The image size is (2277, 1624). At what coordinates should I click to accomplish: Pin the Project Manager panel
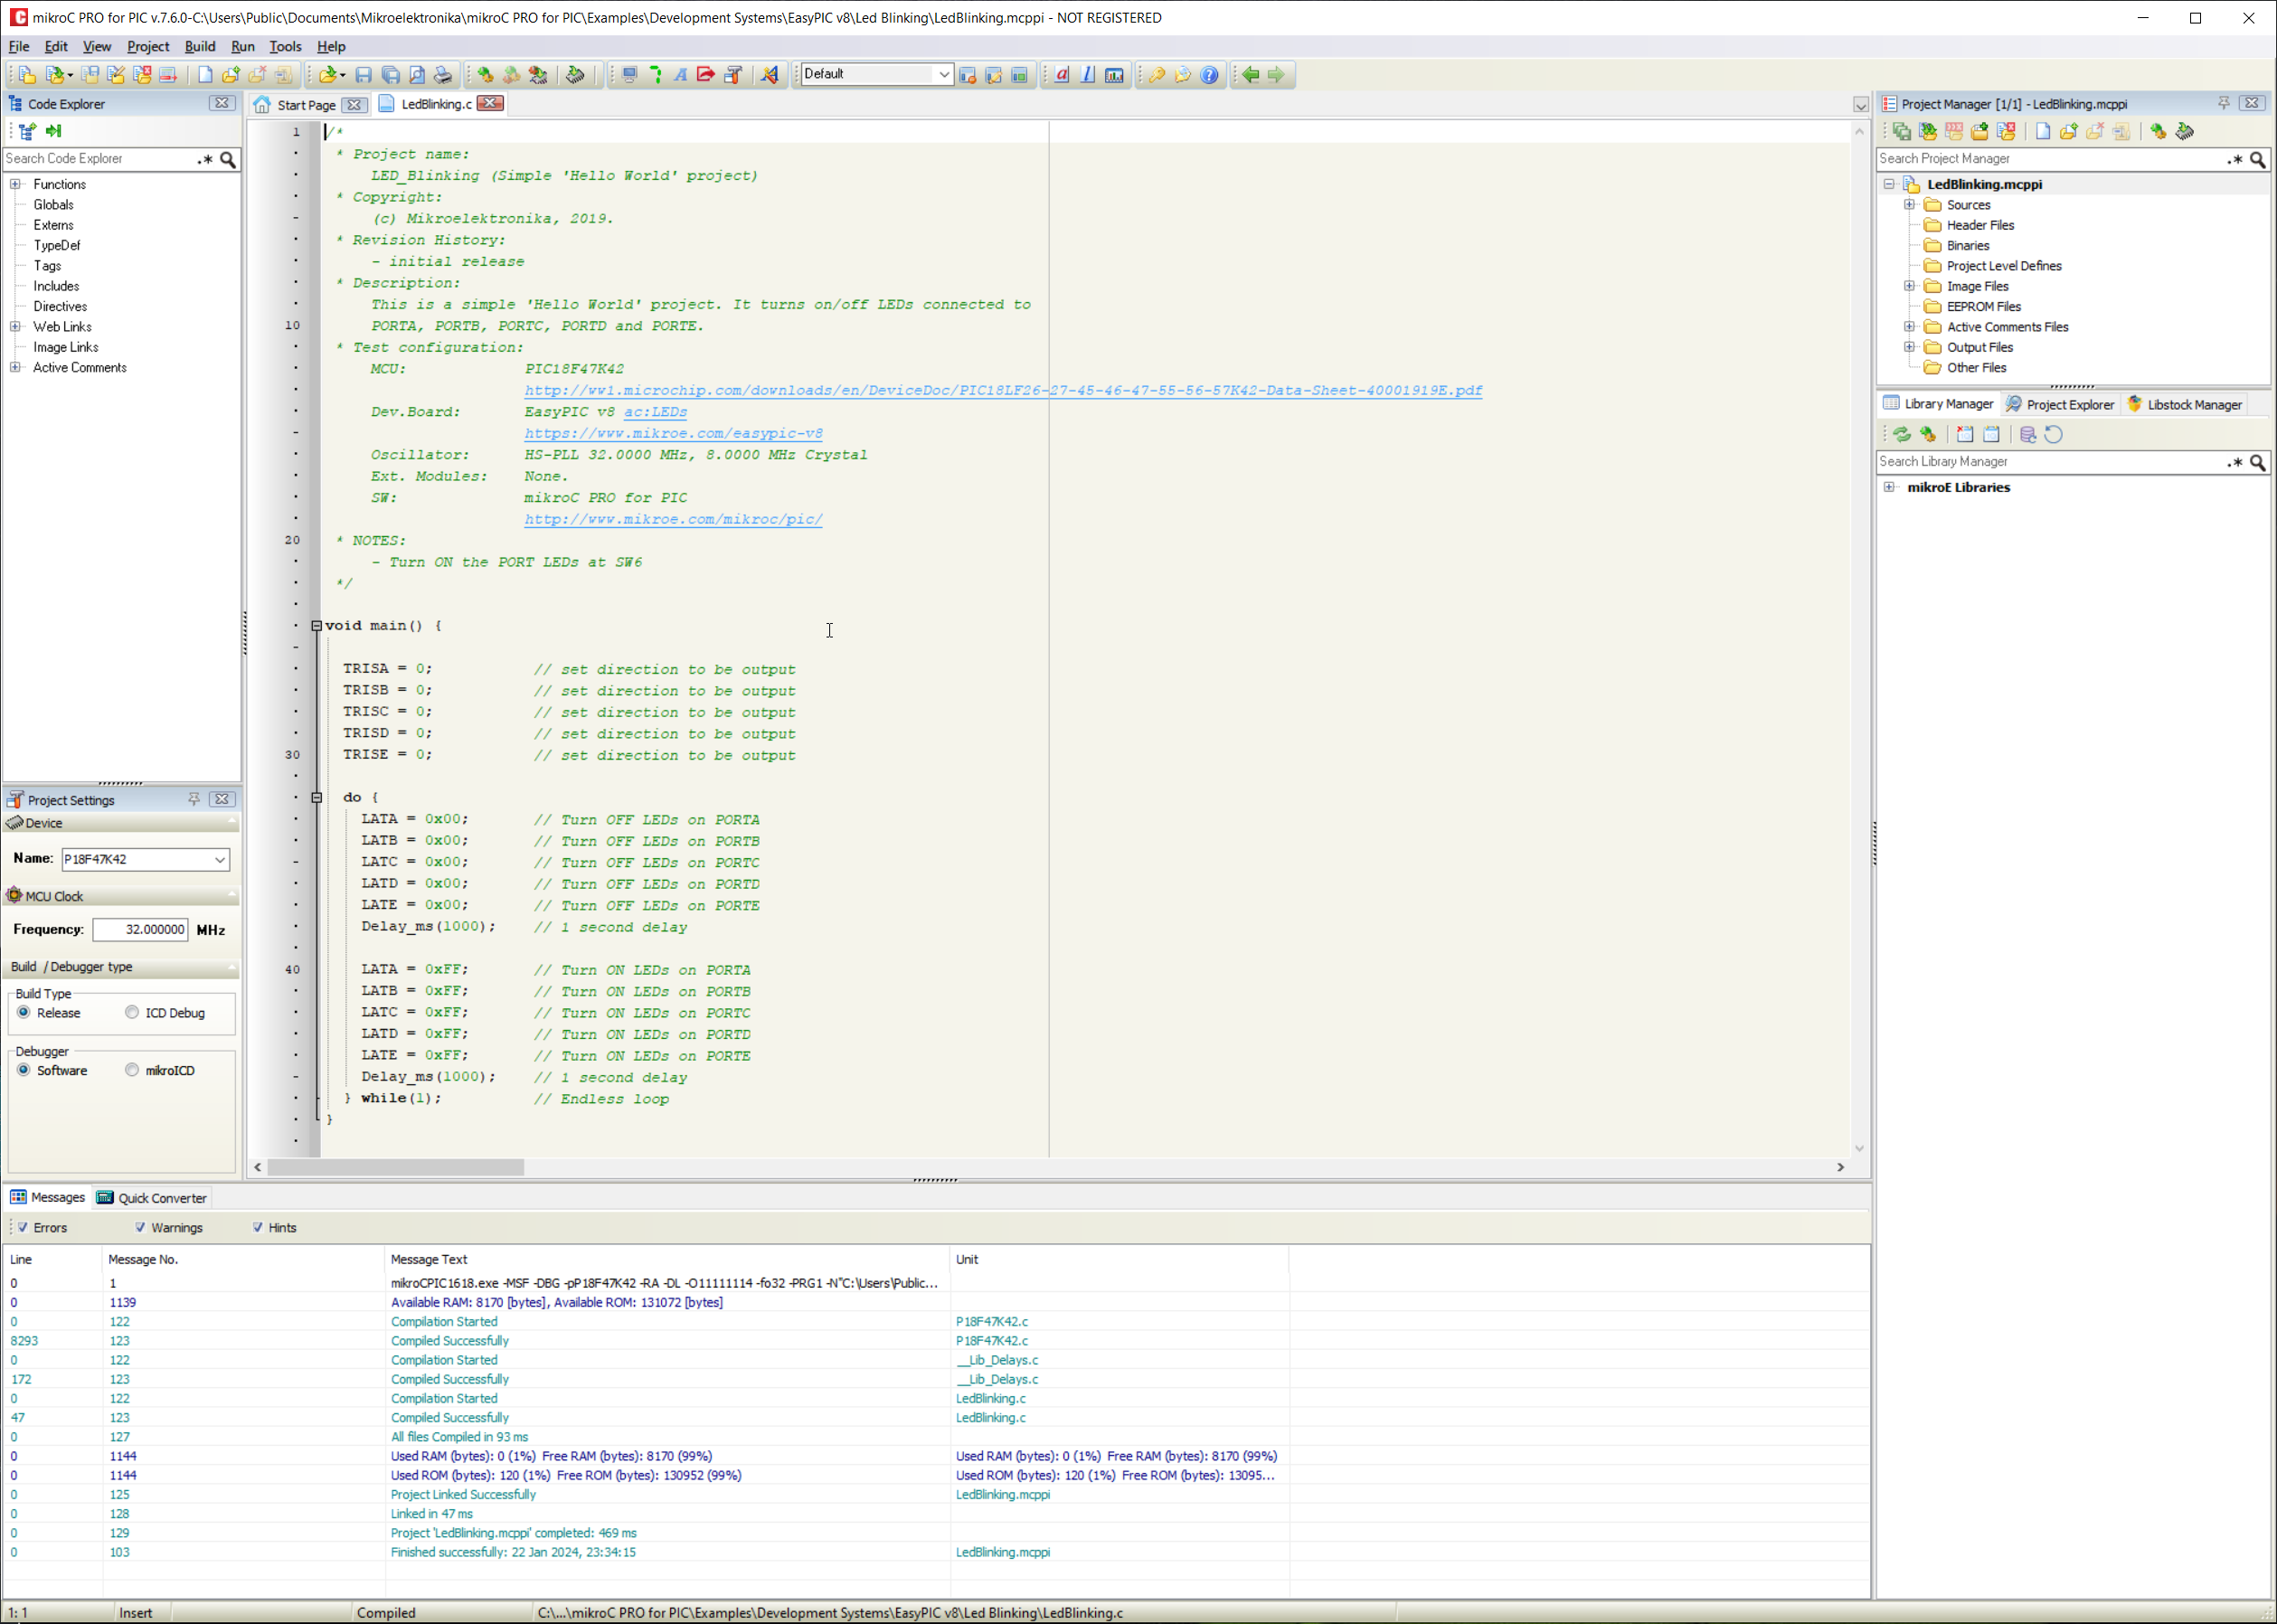click(x=2223, y=103)
